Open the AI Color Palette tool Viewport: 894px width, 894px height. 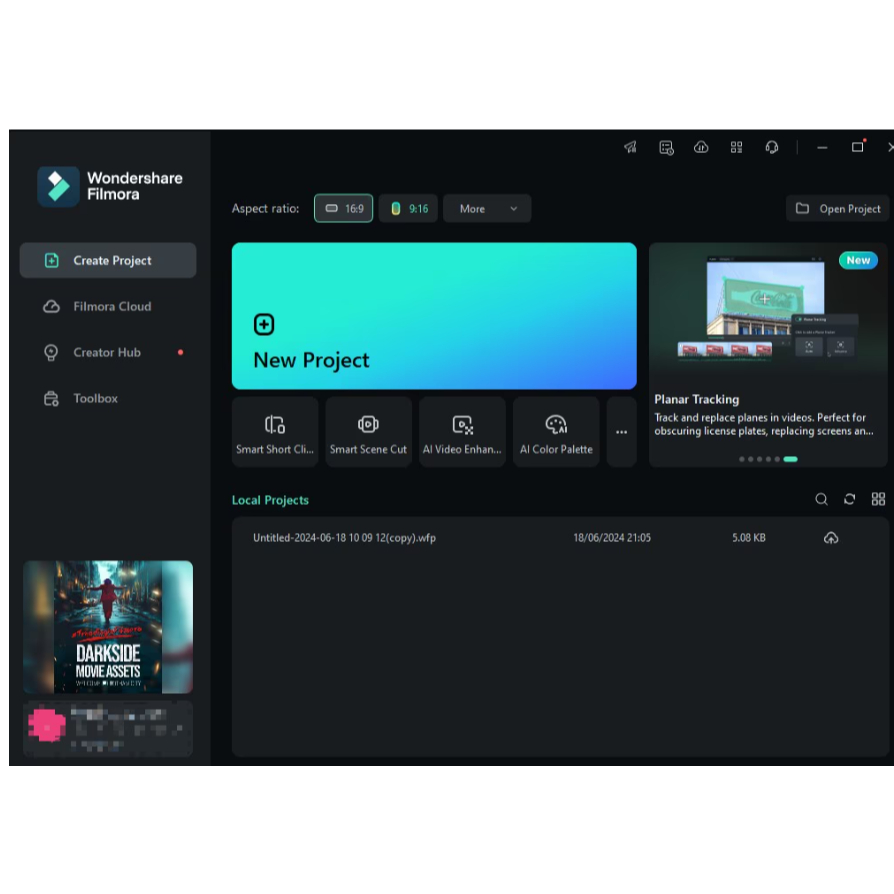click(556, 431)
